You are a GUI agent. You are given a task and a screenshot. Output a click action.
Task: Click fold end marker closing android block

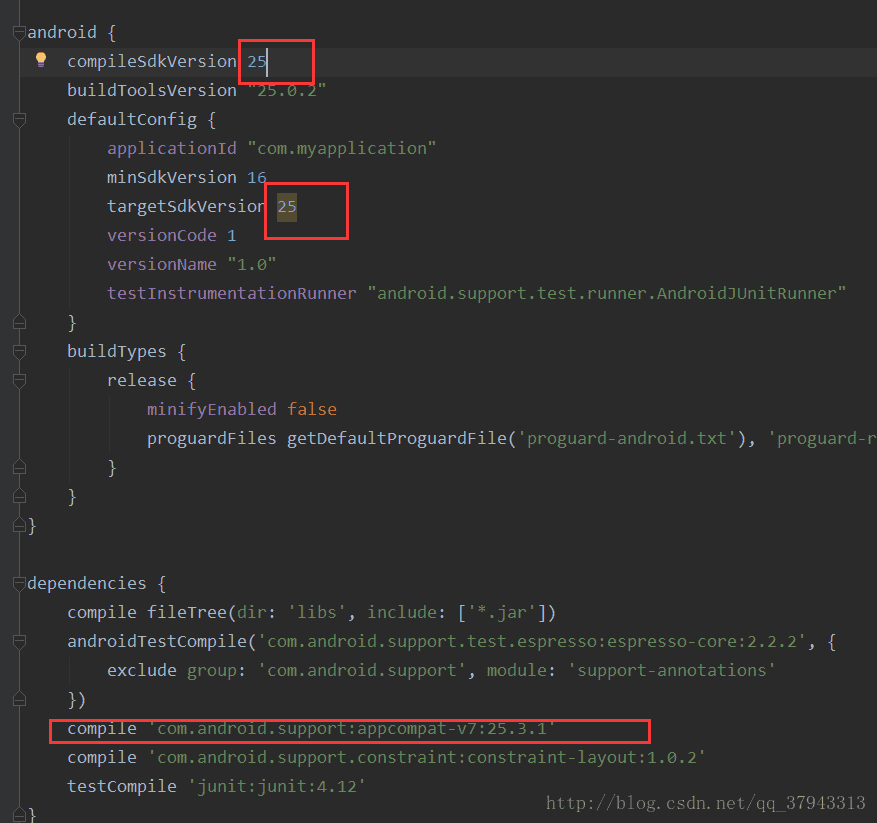coord(19,525)
